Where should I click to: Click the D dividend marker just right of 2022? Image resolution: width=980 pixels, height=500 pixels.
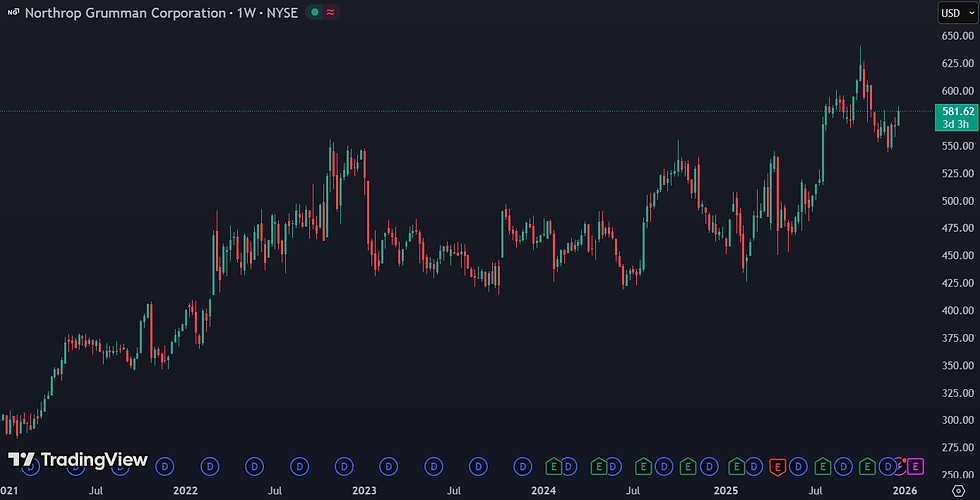(210, 466)
